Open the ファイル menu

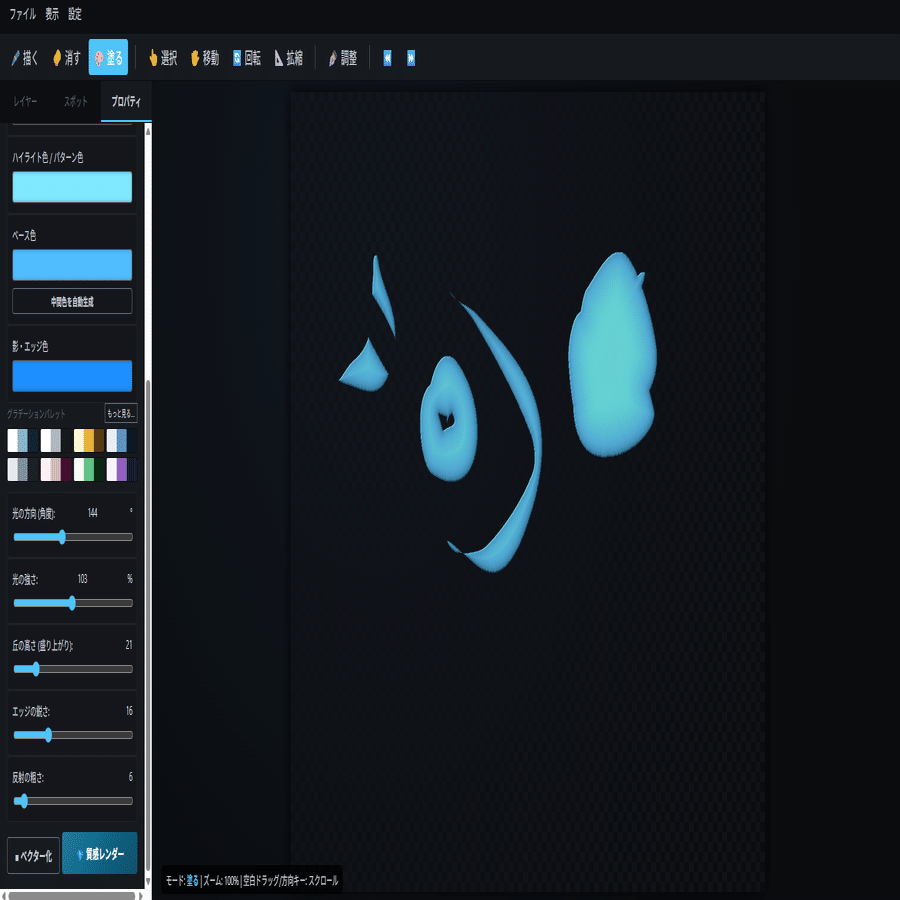coord(23,14)
